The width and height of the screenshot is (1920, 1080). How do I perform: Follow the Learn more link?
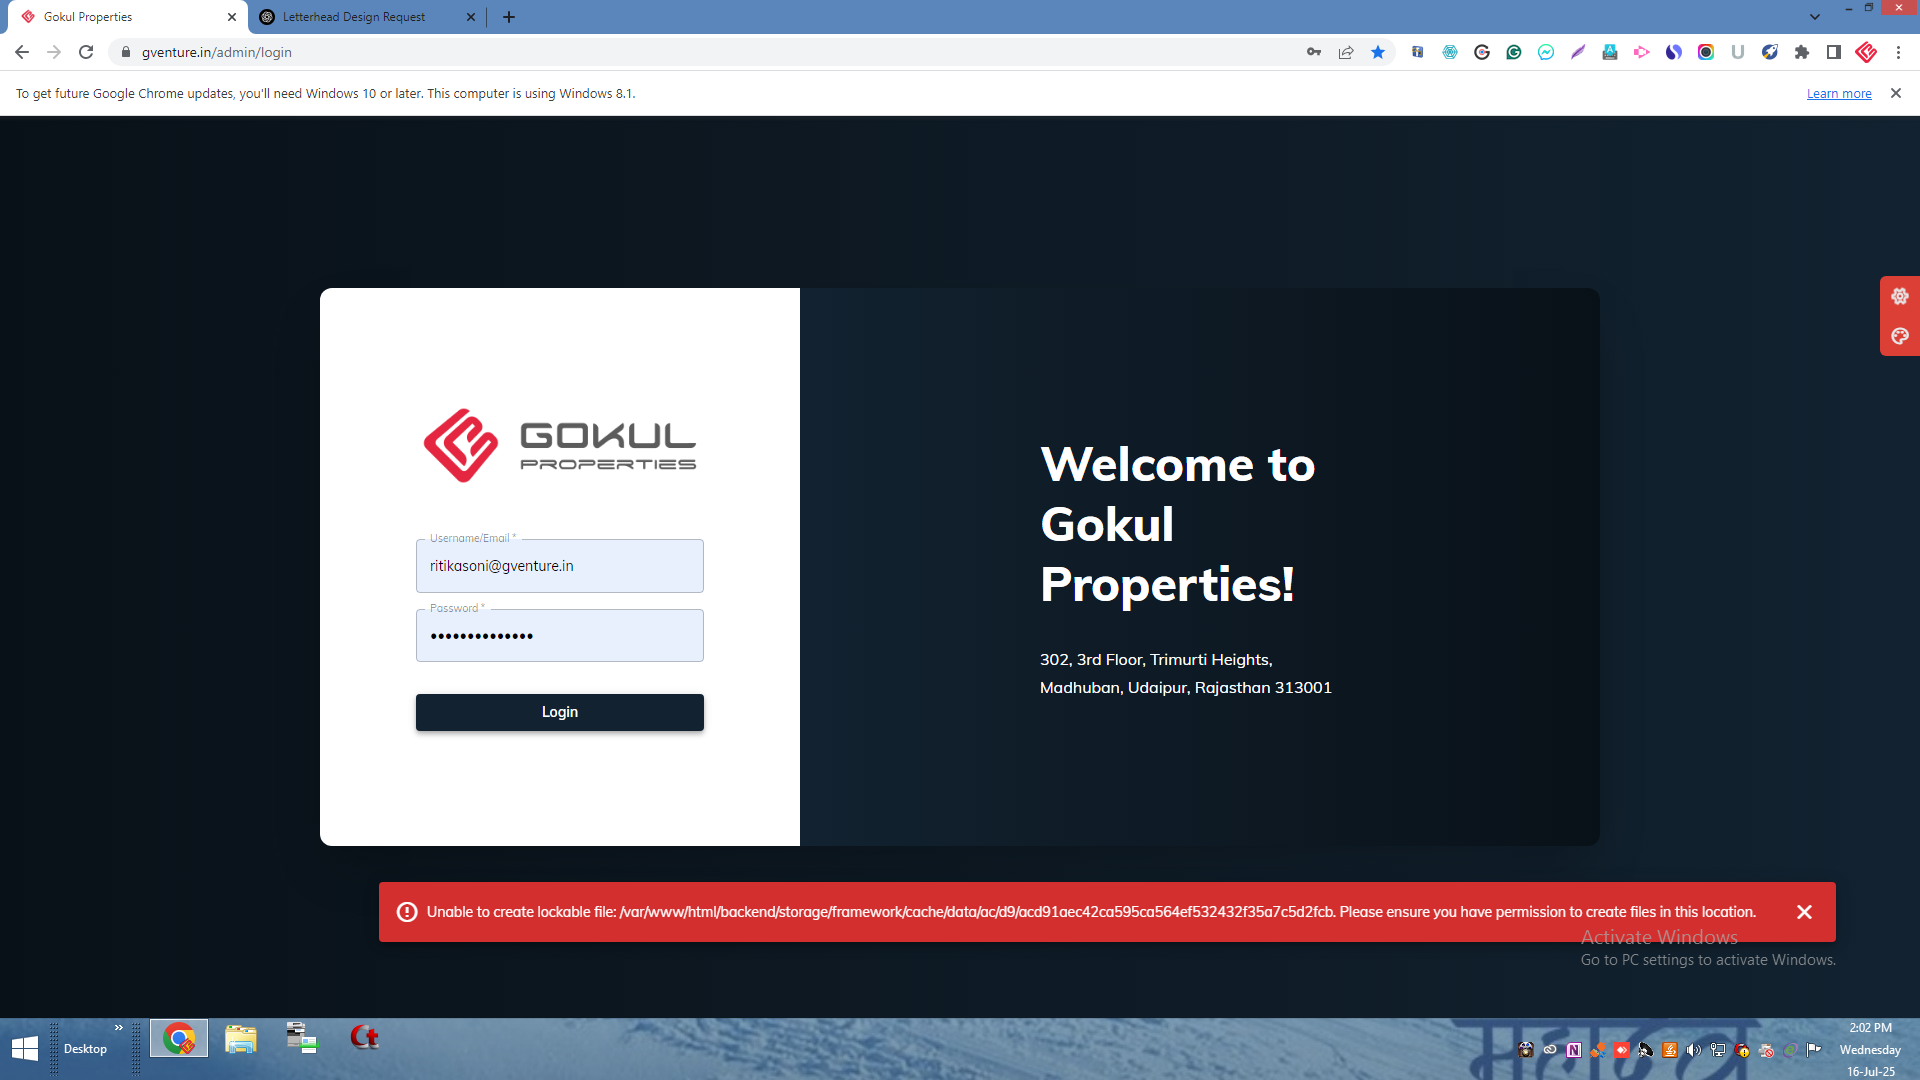pyautogui.click(x=1838, y=93)
